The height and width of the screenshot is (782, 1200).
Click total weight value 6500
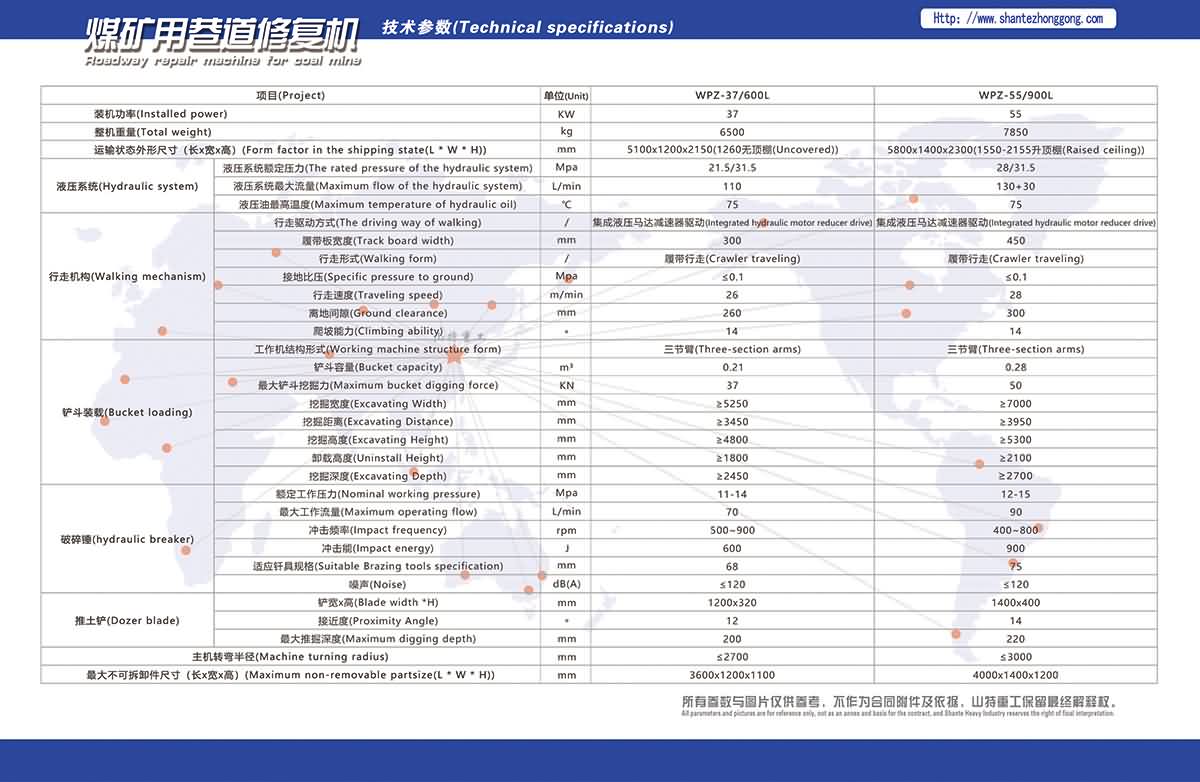732,132
